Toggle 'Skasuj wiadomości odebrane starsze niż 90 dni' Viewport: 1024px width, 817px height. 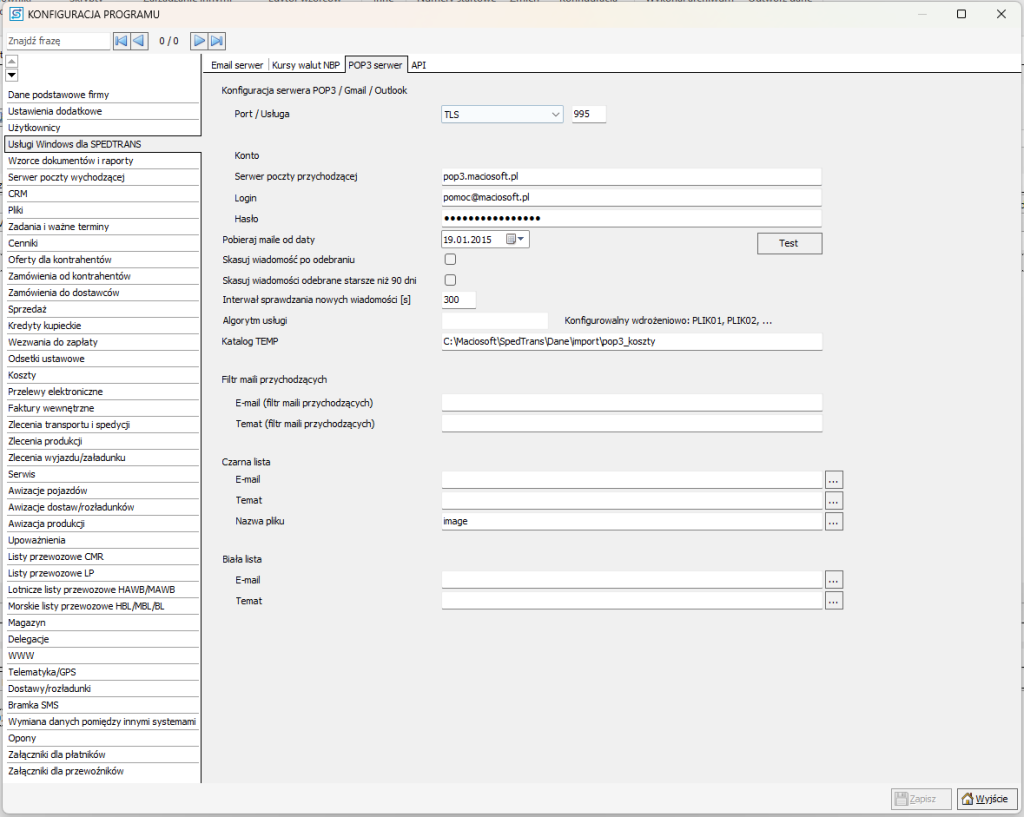(450, 280)
